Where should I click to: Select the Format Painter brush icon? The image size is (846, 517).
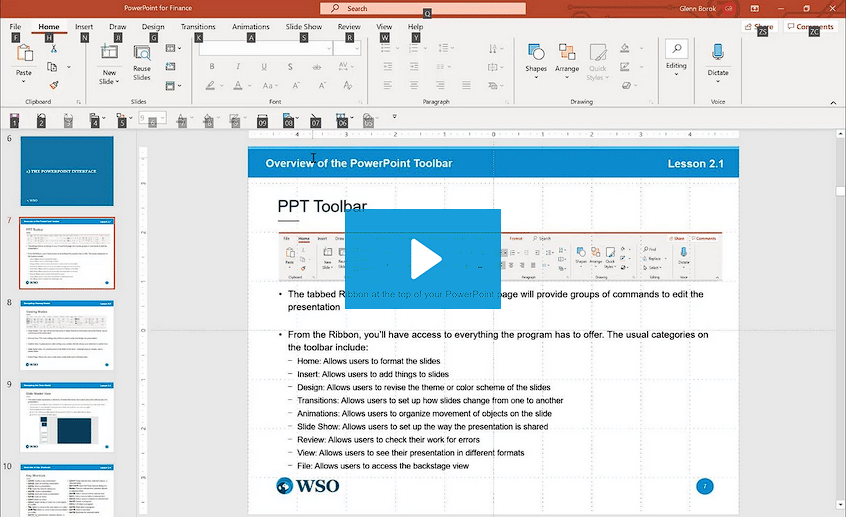pos(53,85)
